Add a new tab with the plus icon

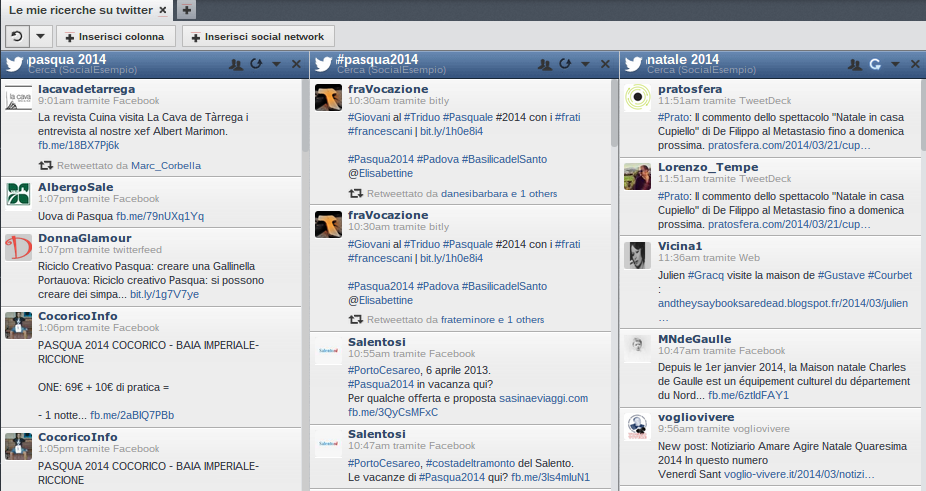(187, 10)
